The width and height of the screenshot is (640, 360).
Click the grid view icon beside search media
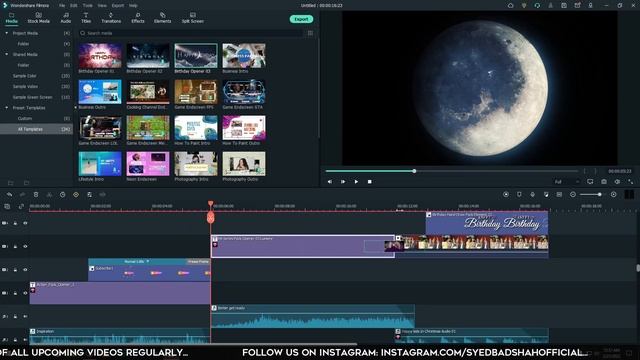(x=310, y=33)
